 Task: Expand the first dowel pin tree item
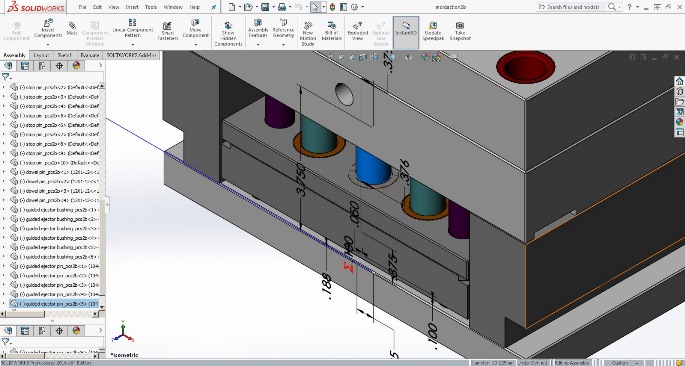4,172
